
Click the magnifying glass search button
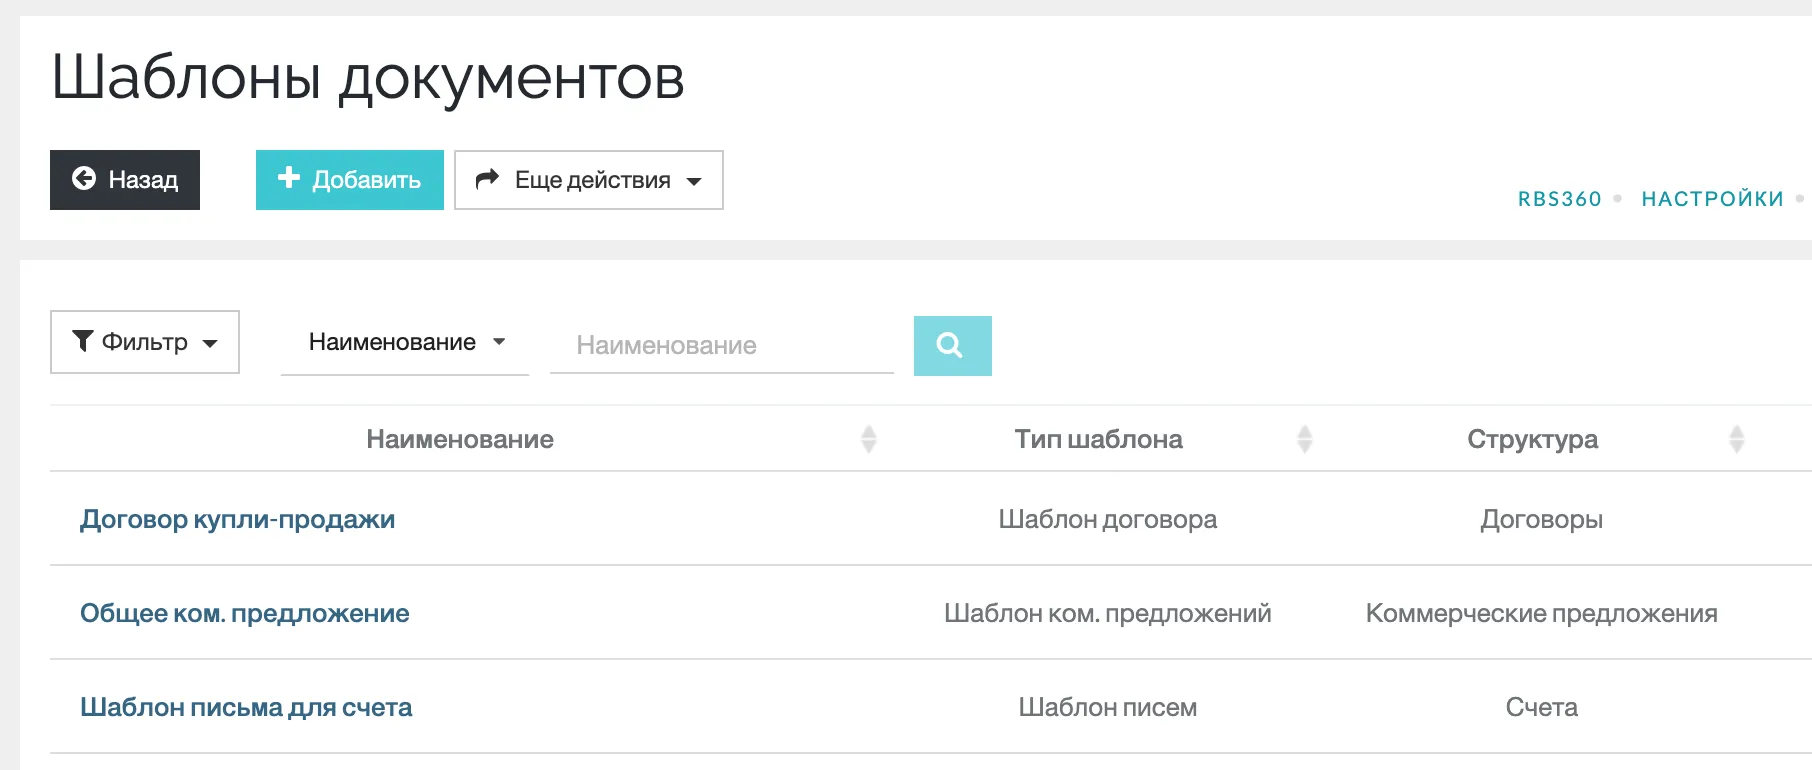952,346
